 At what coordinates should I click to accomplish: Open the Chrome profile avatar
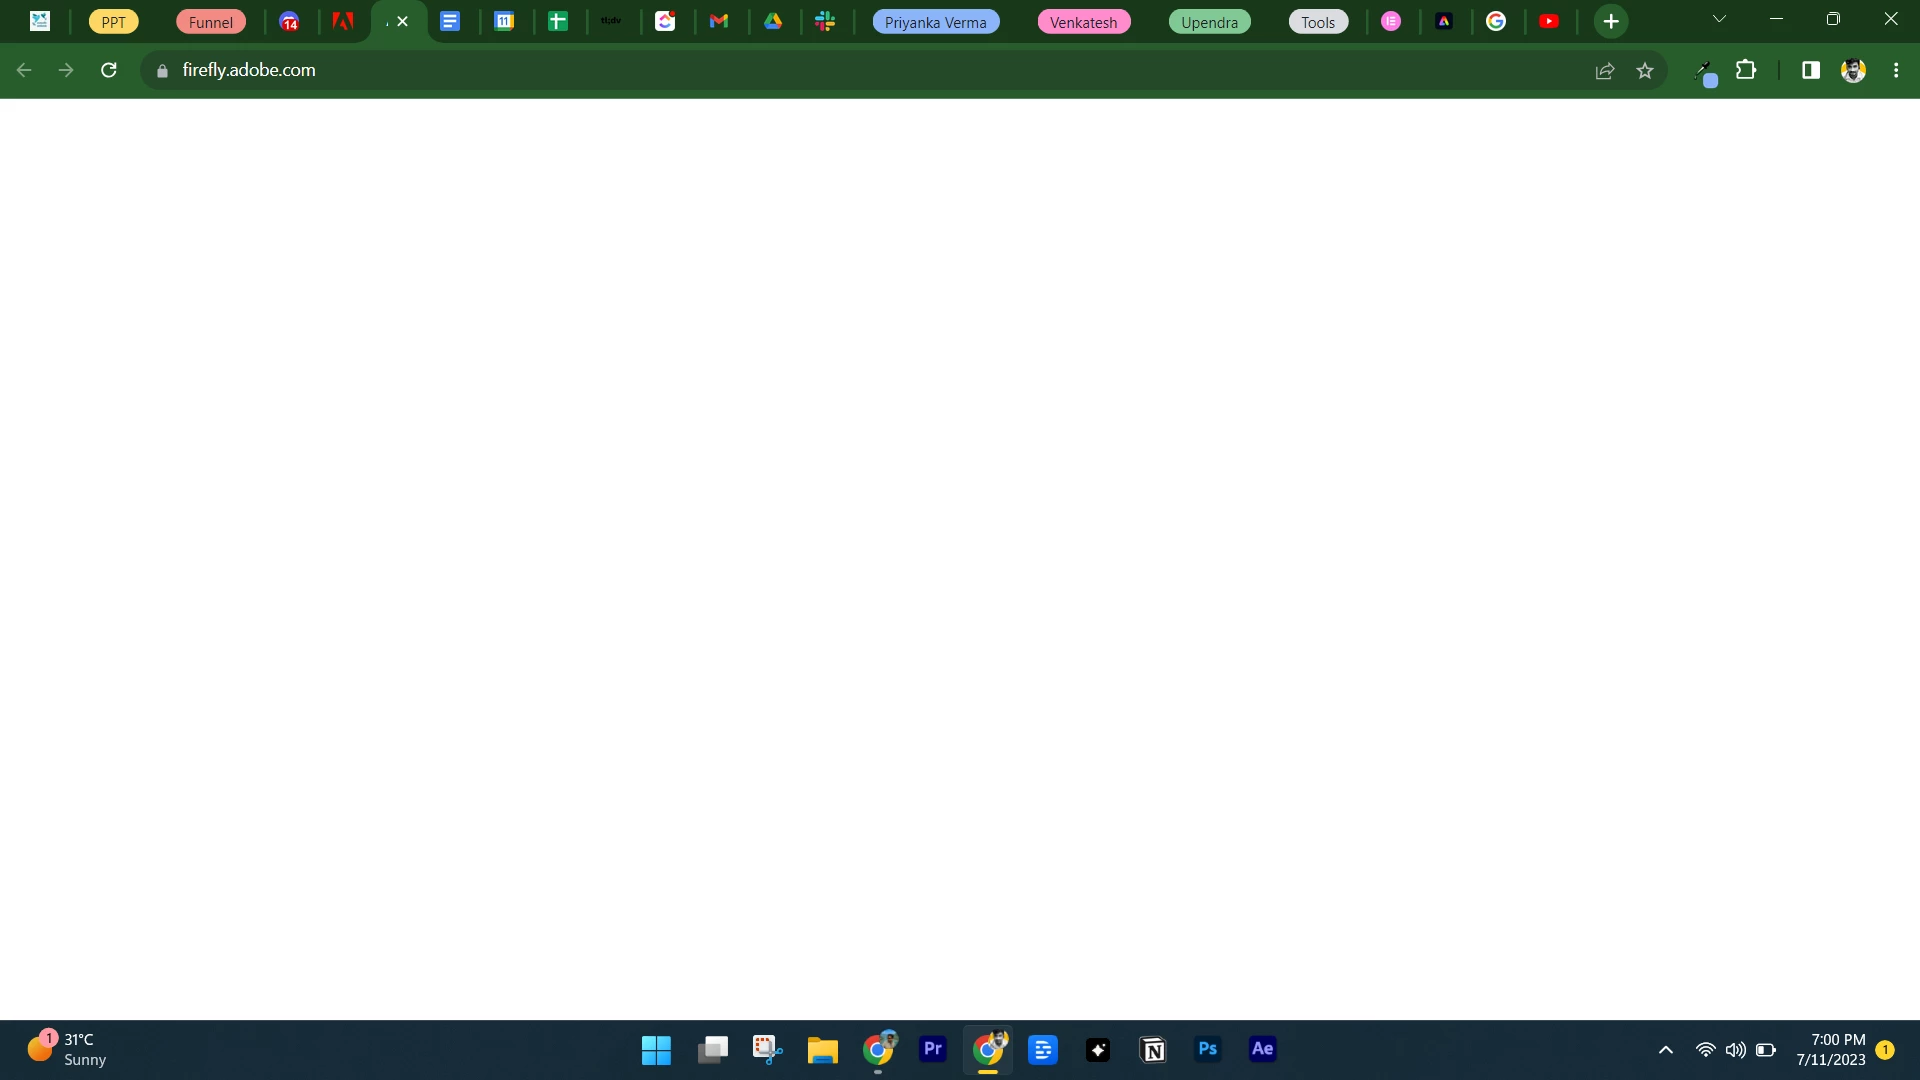(1853, 70)
